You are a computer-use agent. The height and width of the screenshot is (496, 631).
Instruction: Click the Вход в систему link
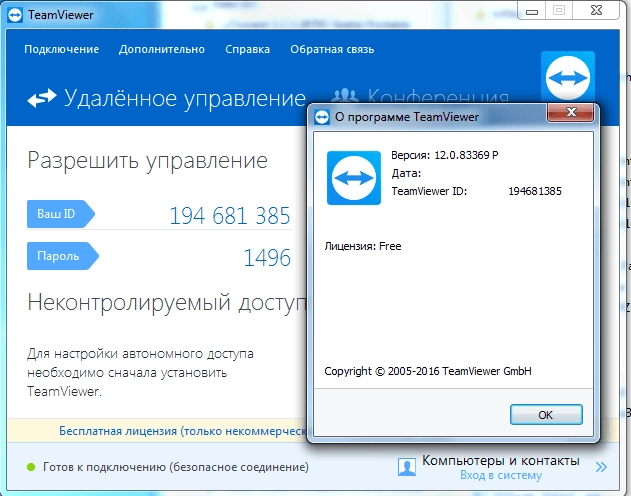[x=501, y=475]
